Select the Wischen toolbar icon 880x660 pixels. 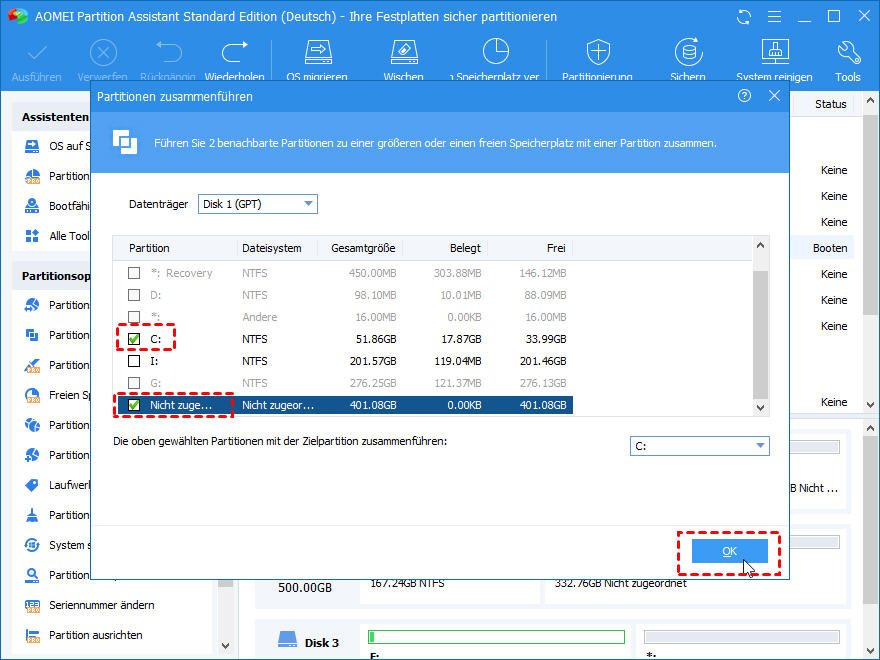point(403,53)
